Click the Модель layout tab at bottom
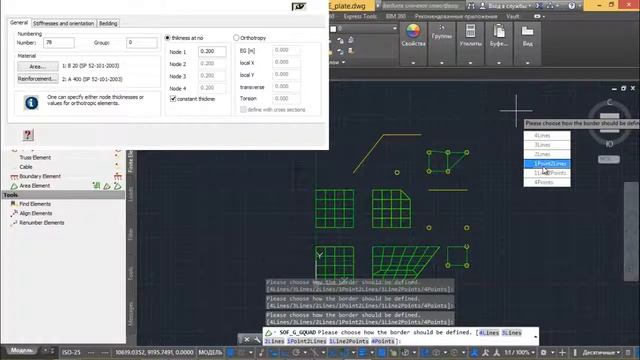This screenshot has width=640, height=360. coord(21,351)
